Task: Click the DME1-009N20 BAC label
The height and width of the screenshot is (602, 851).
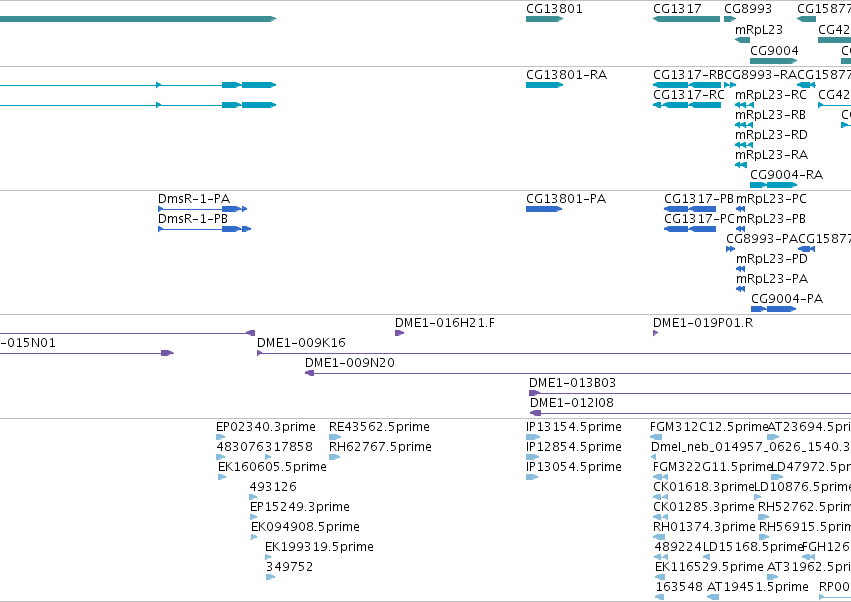Action: [350, 363]
